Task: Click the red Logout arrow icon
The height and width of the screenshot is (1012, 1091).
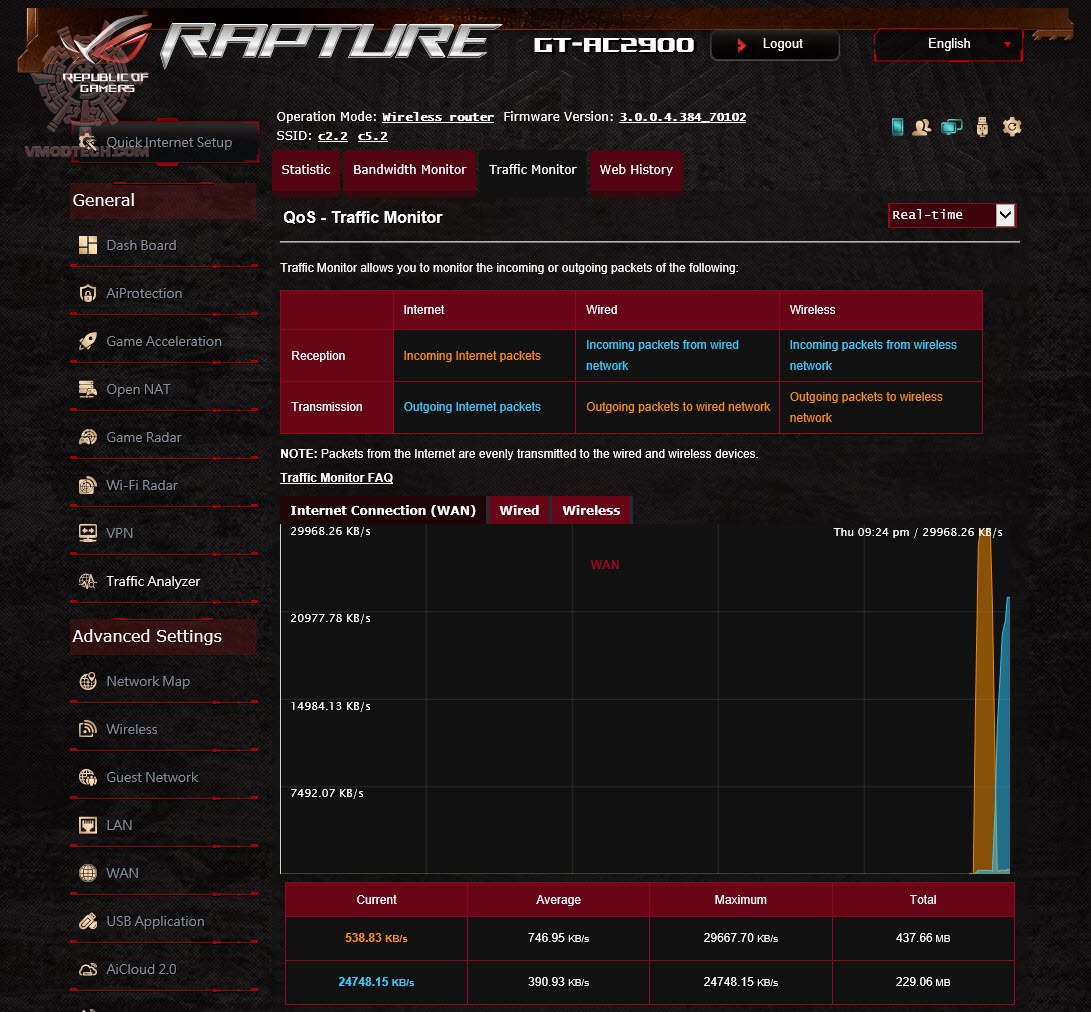Action: 742,45
